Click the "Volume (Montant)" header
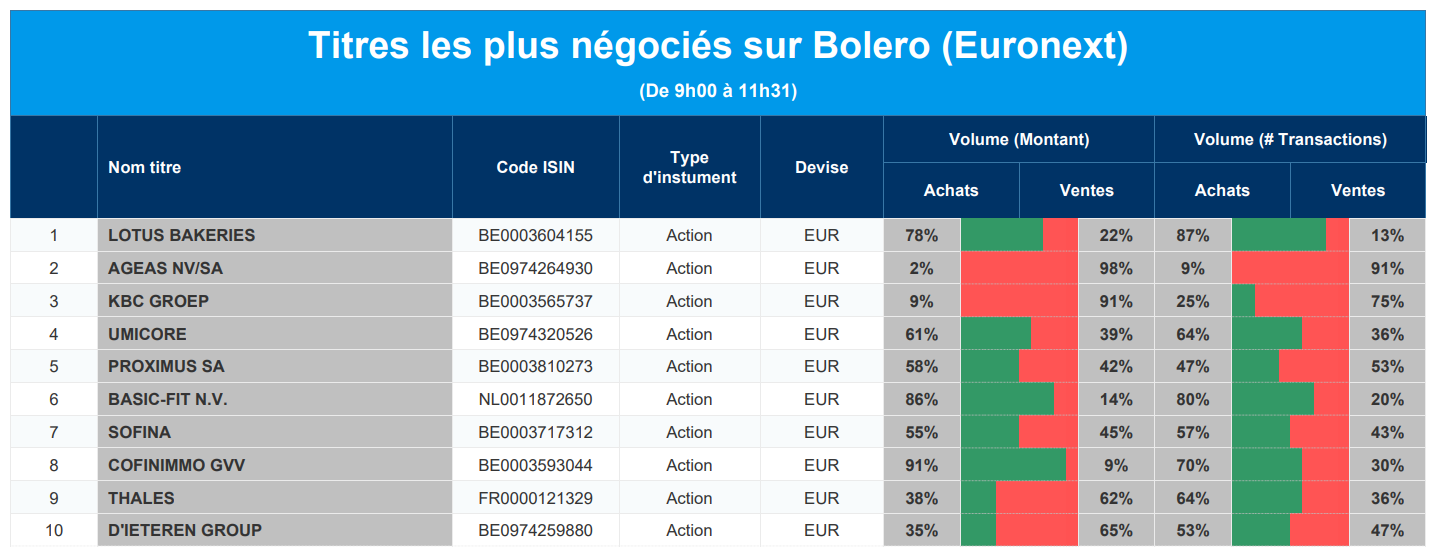Screen dimensions: 1437x557 click(1018, 140)
